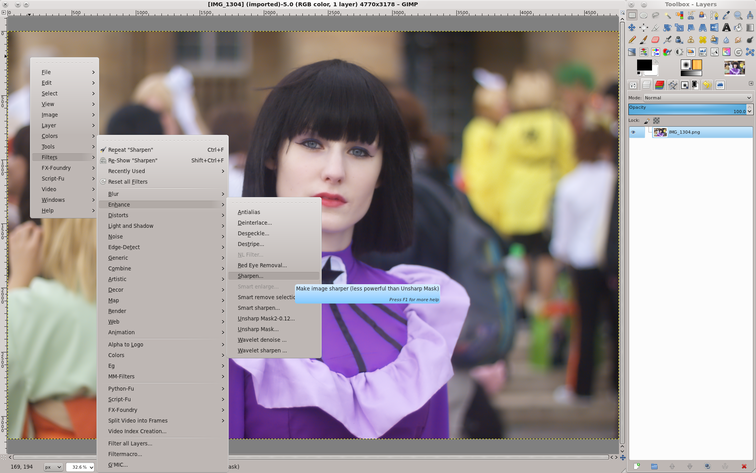This screenshot has width=756, height=473.
Task: Click Repeat "Sharpen" menu entry
Action: click(x=130, y=150)
